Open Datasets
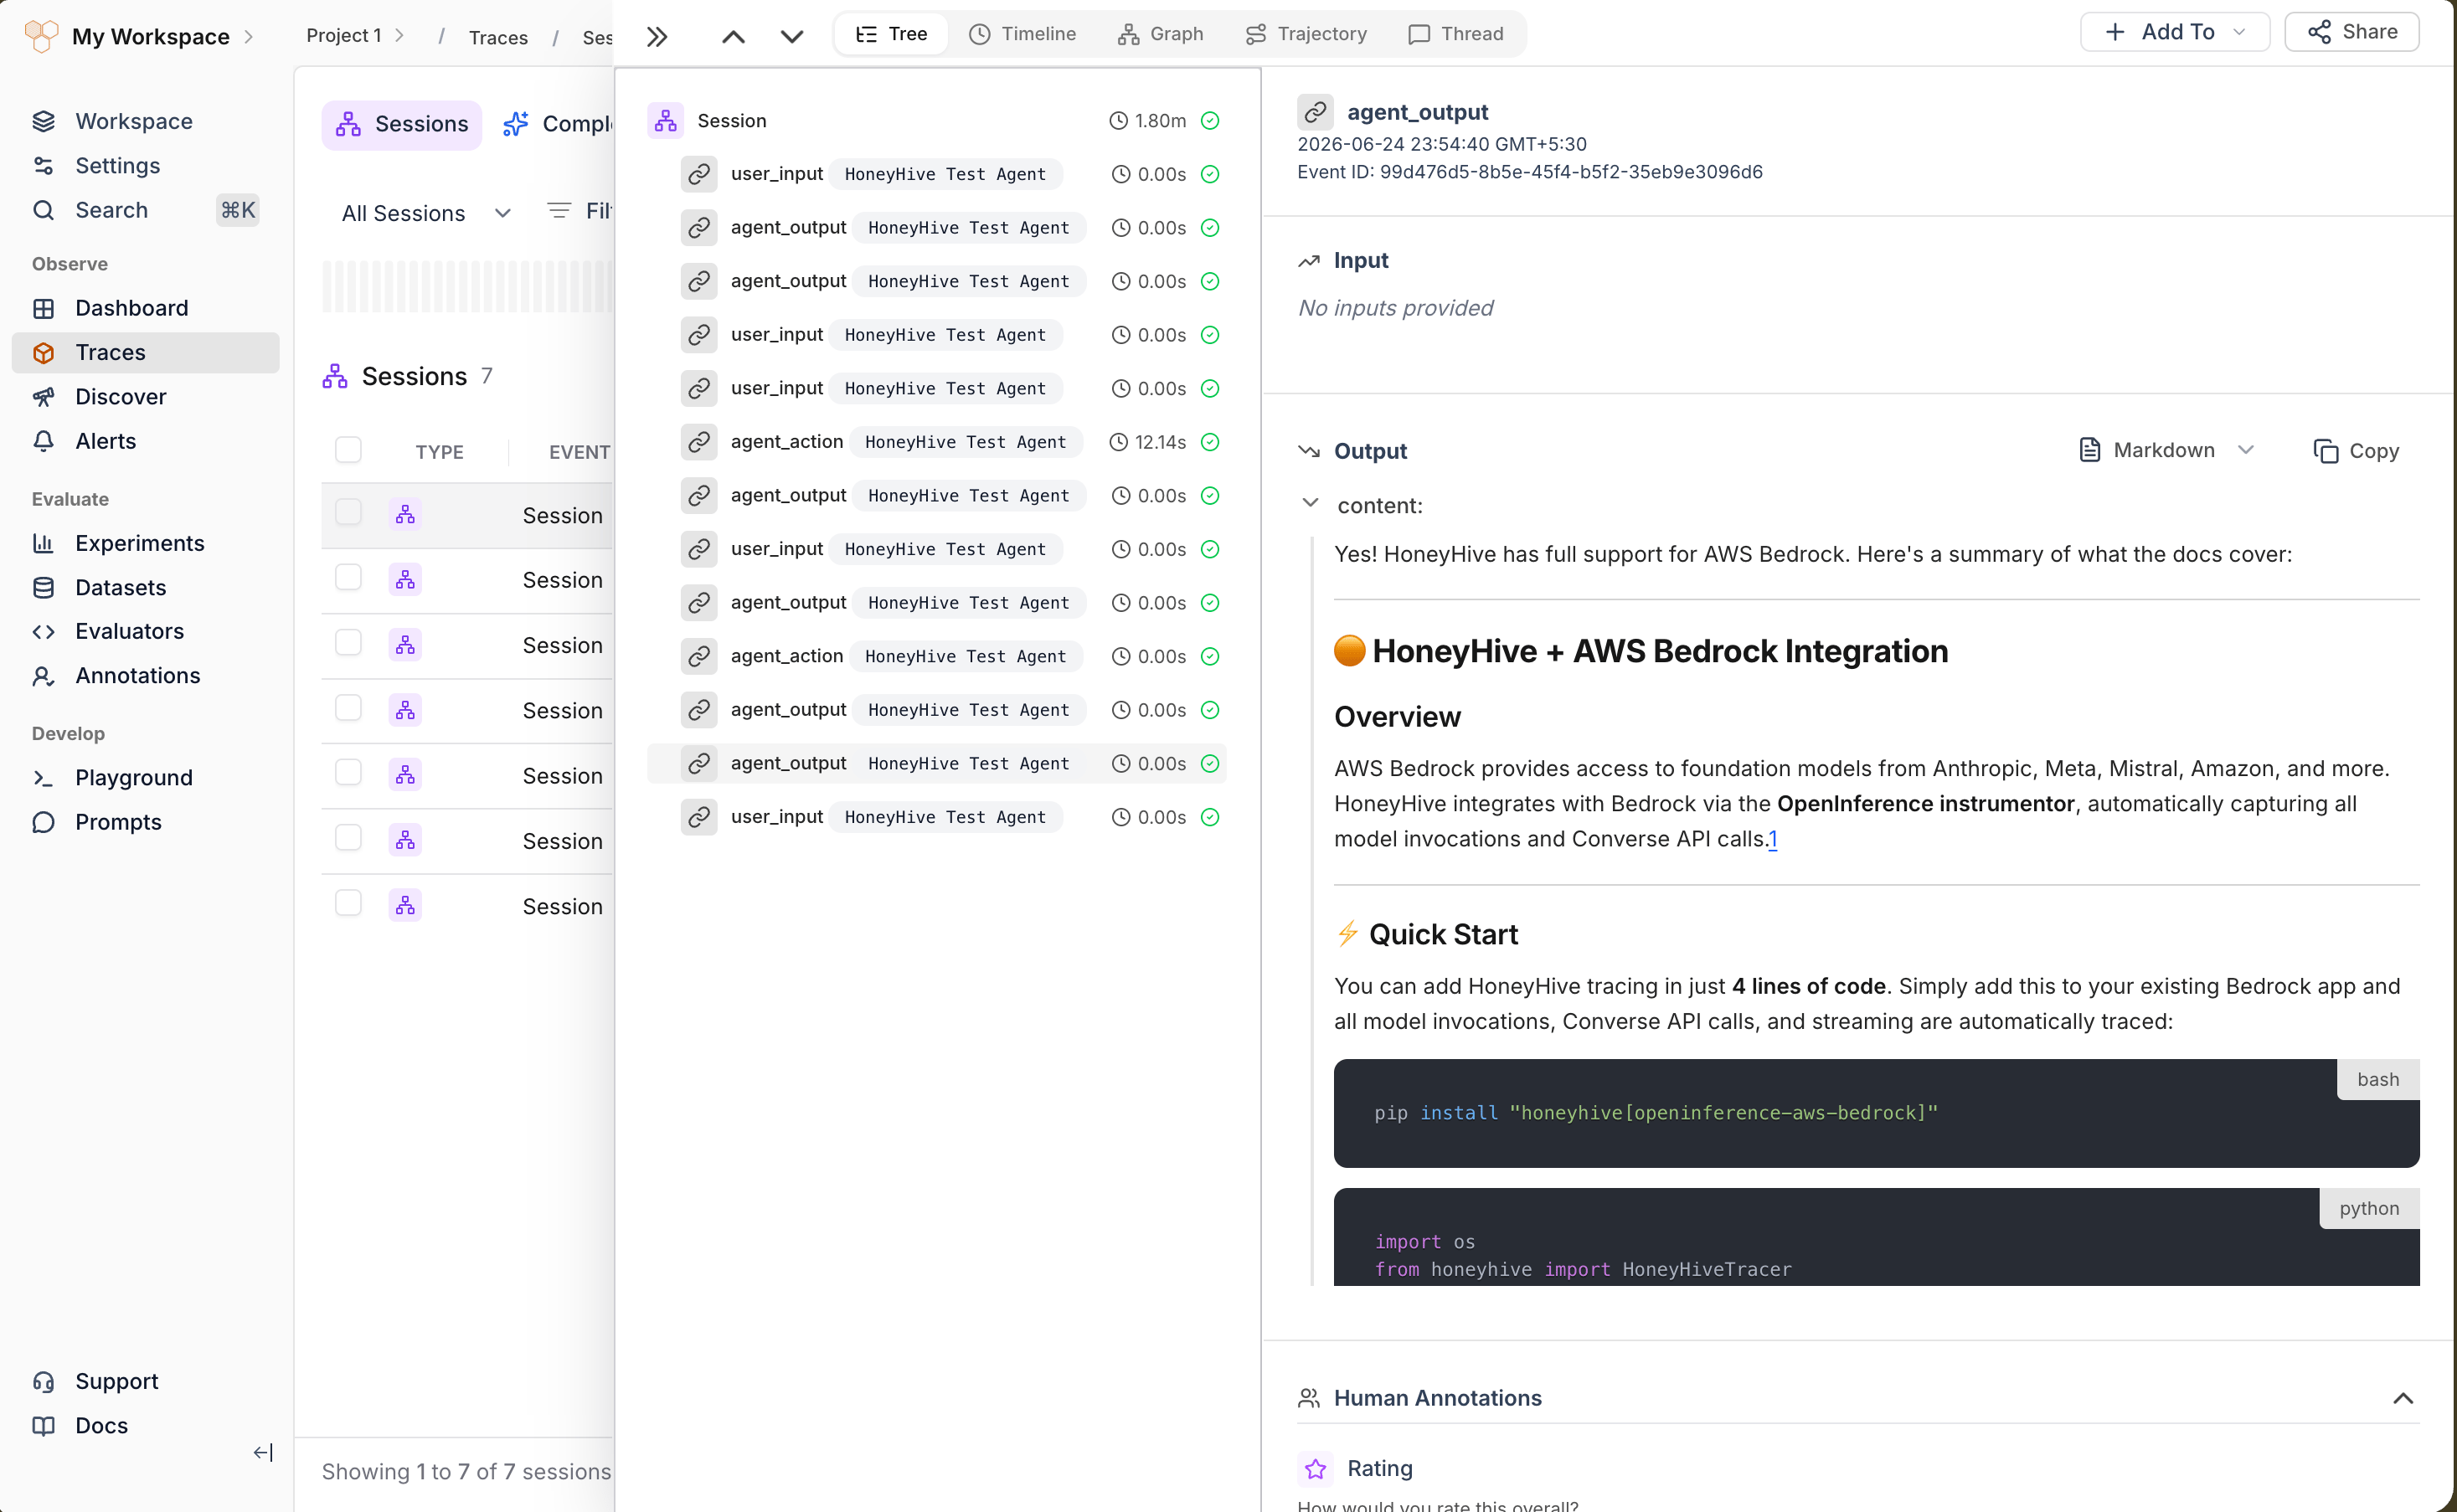 point(120,587)
